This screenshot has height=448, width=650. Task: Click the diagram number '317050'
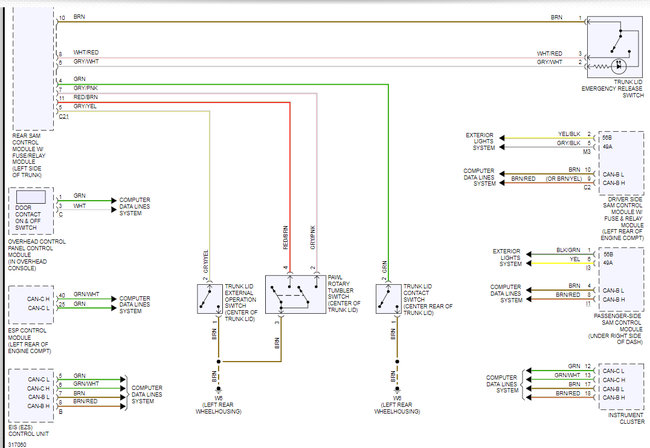17,444
